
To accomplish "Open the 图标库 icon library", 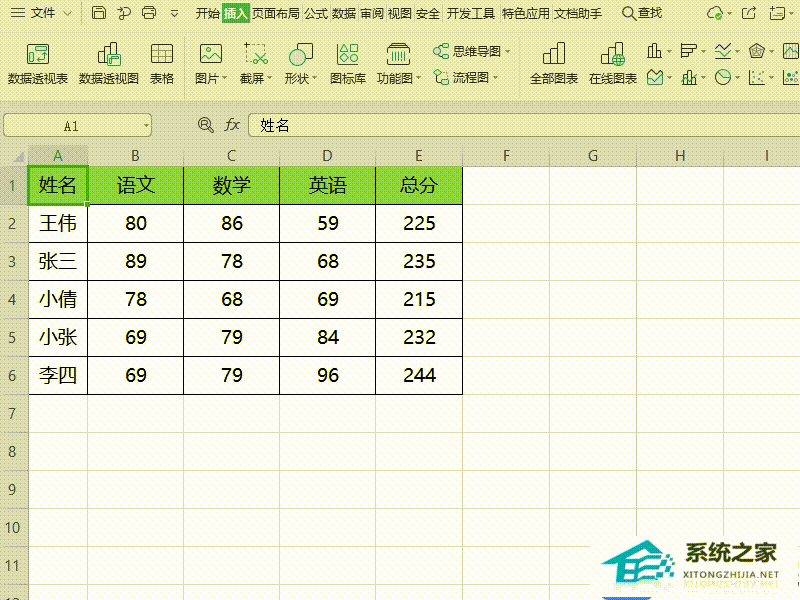I will point(347,64).
